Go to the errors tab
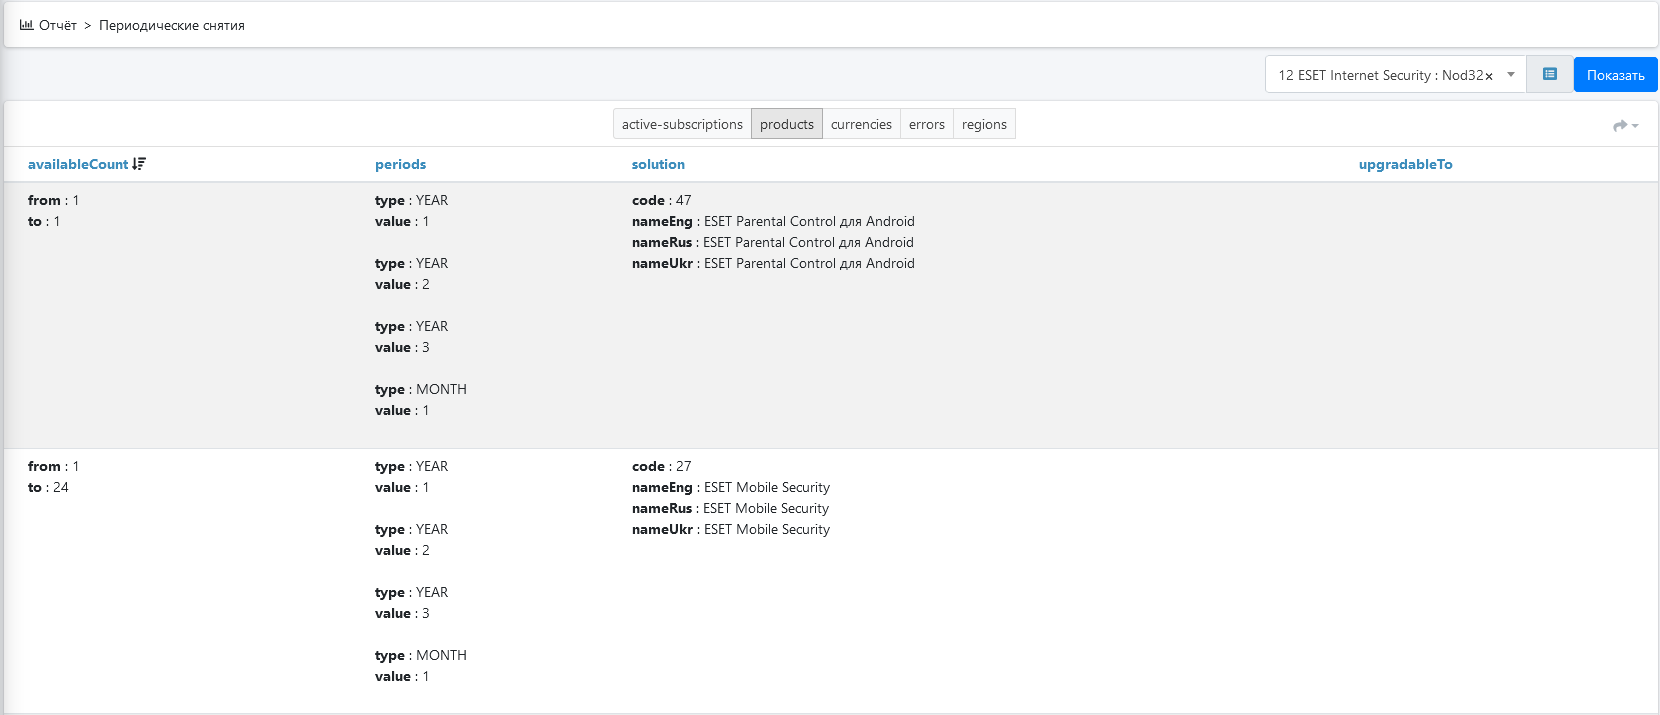1660x715 pixels. 927,124
